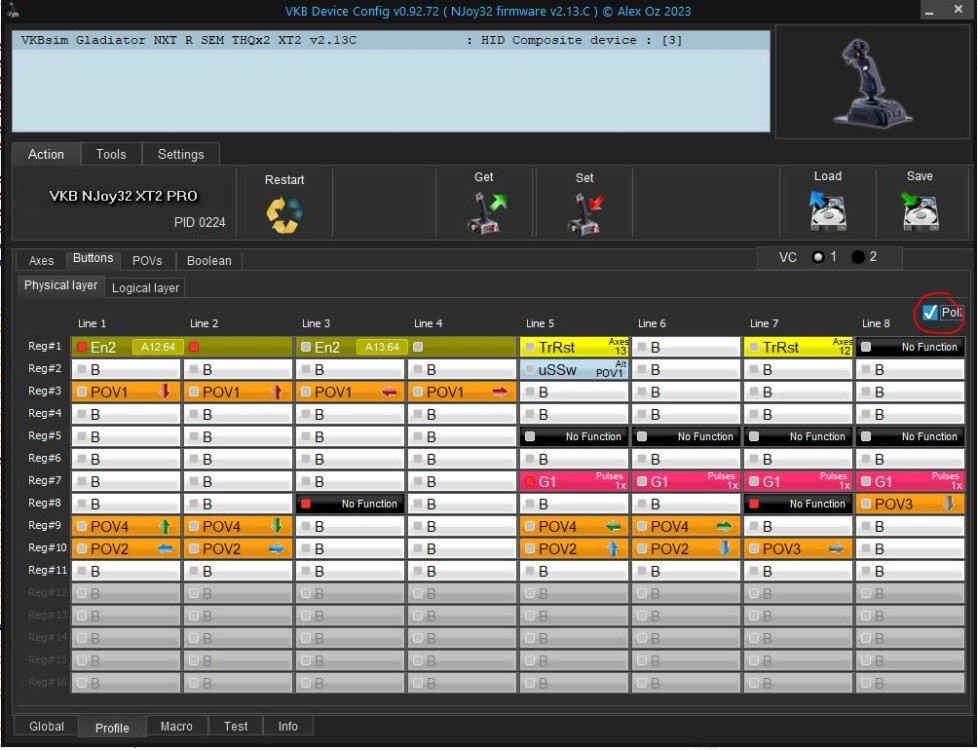Click G1 Pulses cell in Reg#7 Line 8
Screen dimensions: 978x750
910,481
